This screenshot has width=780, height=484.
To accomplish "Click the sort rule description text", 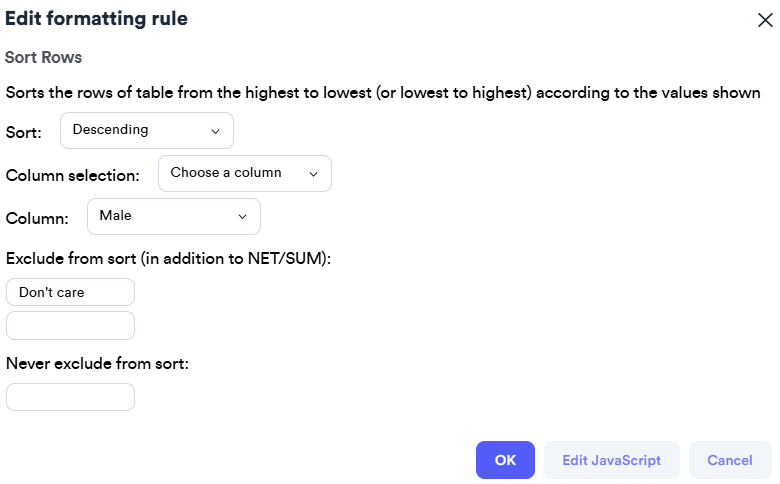I will click(383, 93).
